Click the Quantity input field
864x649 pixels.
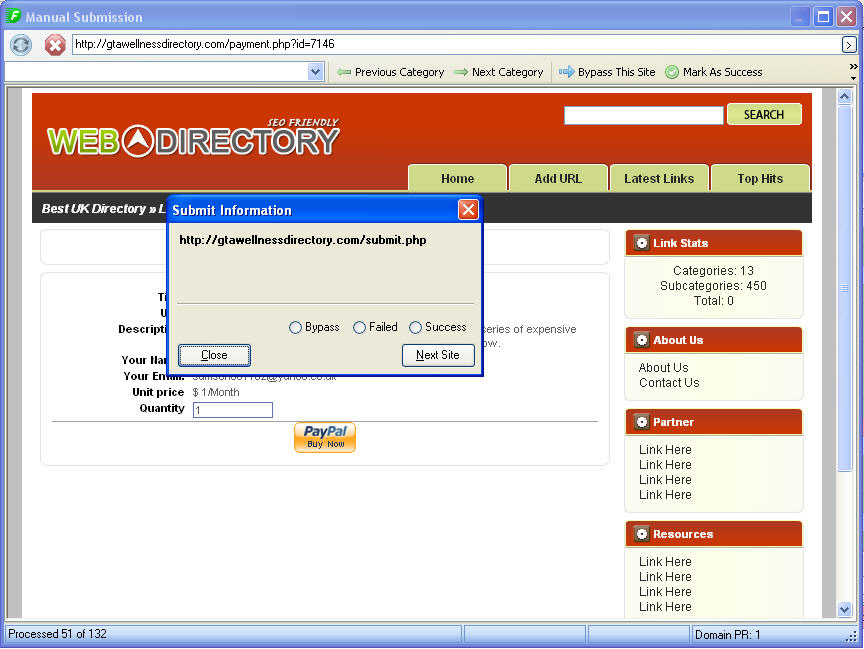pos(232,410)
